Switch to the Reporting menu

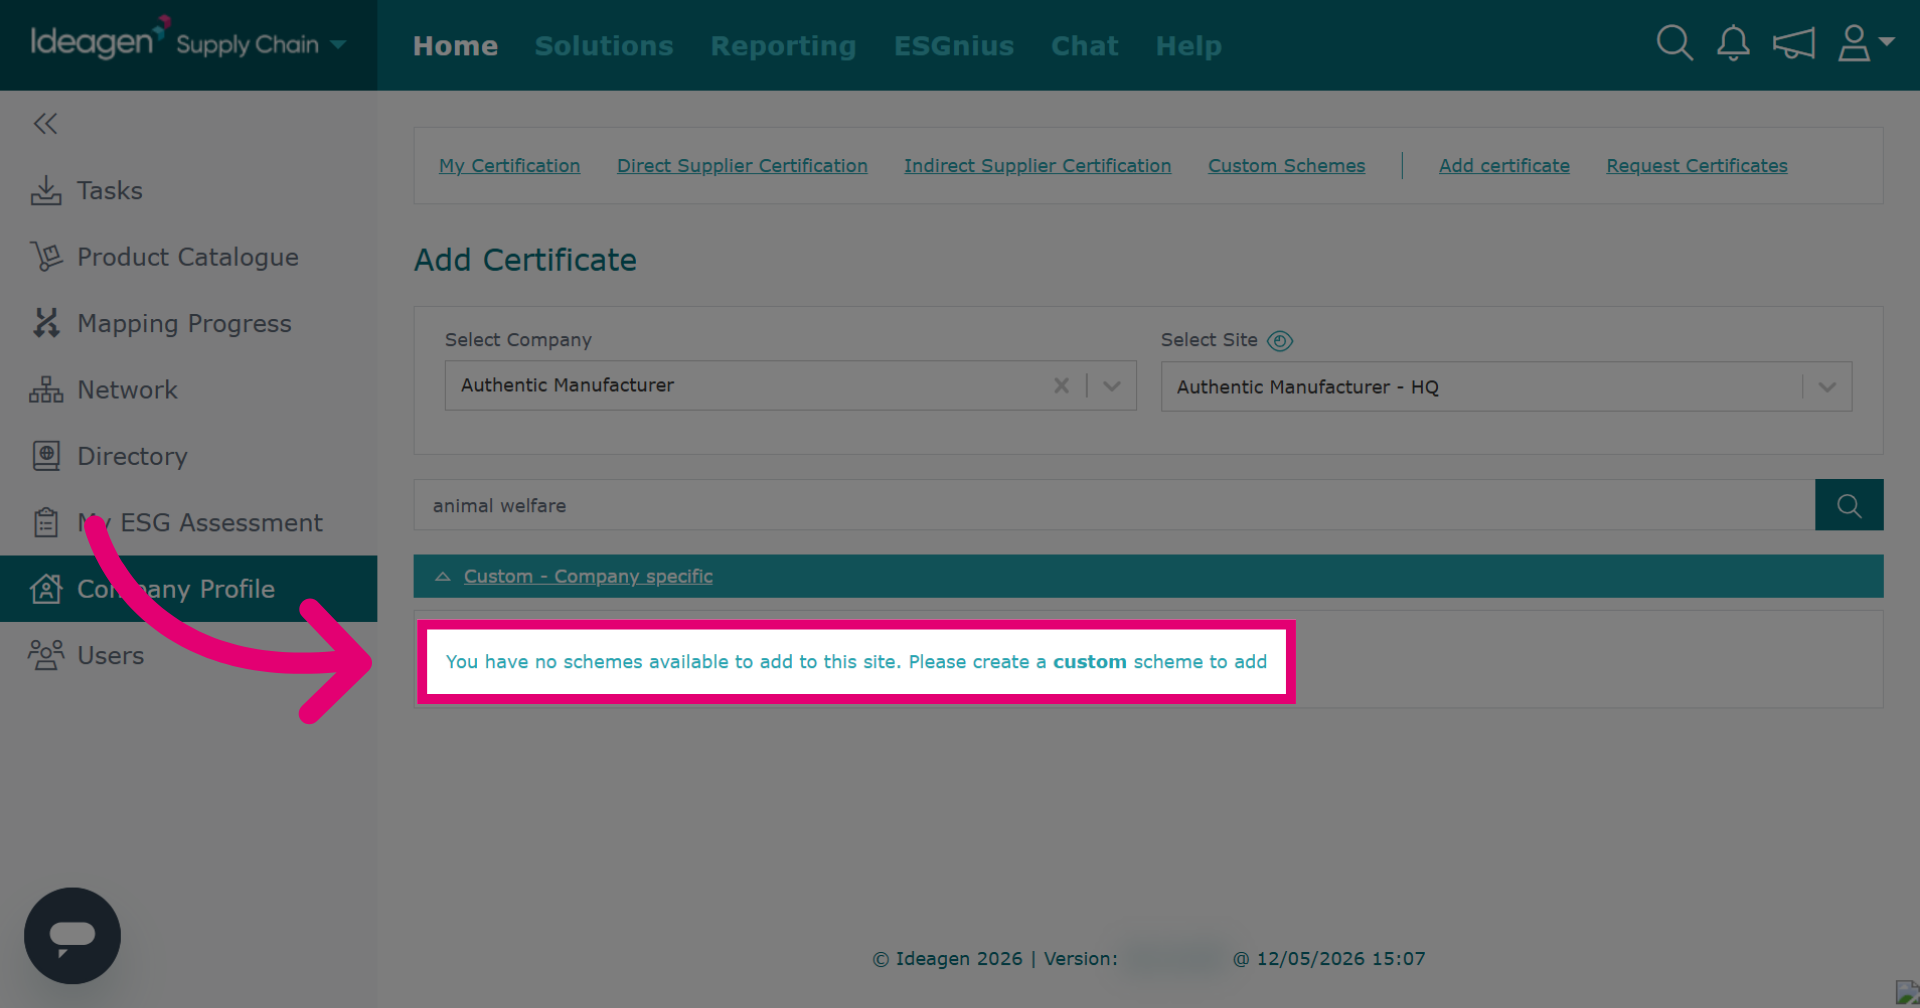pyautogui.click(x=783, y=46)
